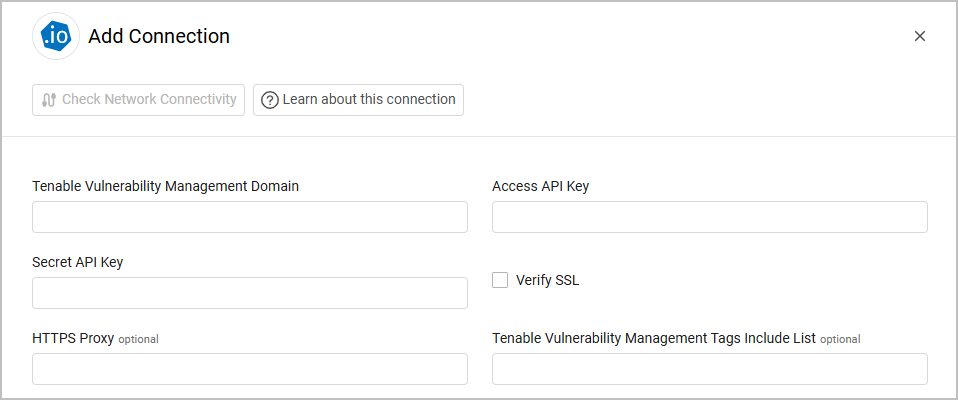Close the Add Connection dialog
The width and height of the screenshot is (958, 400).
(920, 36)
